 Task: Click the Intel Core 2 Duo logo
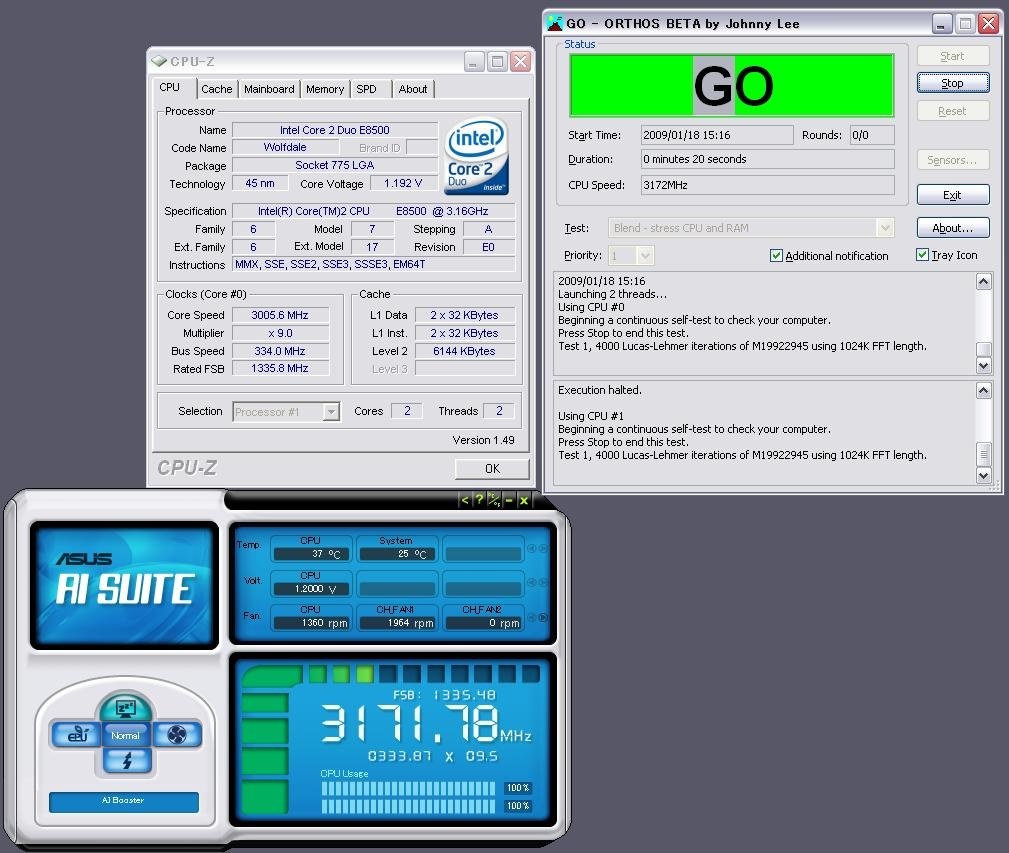[477, 155]
